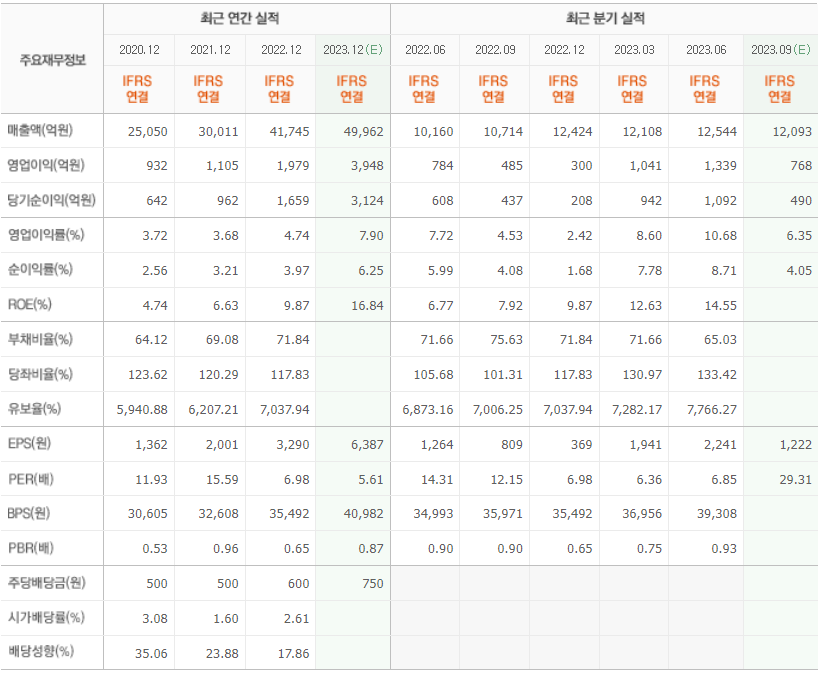
Task: Click the payout ratio value '17.86'
Action: (293, 653)
